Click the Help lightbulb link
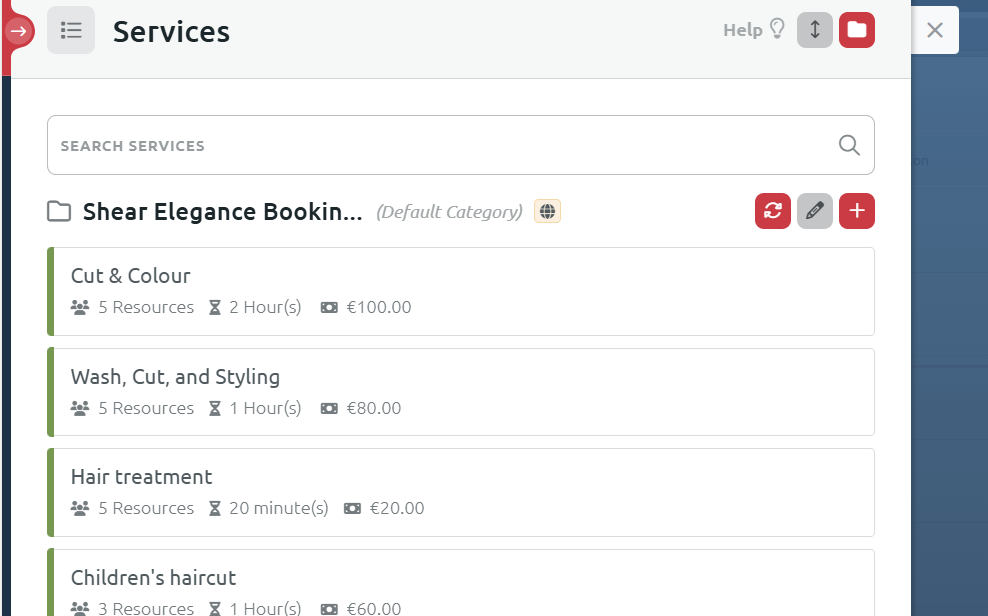Screen dimensions: 988x616 [754, 30]
